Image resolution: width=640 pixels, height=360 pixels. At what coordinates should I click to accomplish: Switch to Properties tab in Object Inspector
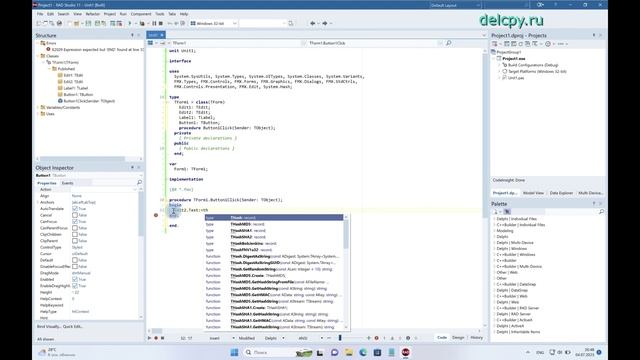click(47, 183)
